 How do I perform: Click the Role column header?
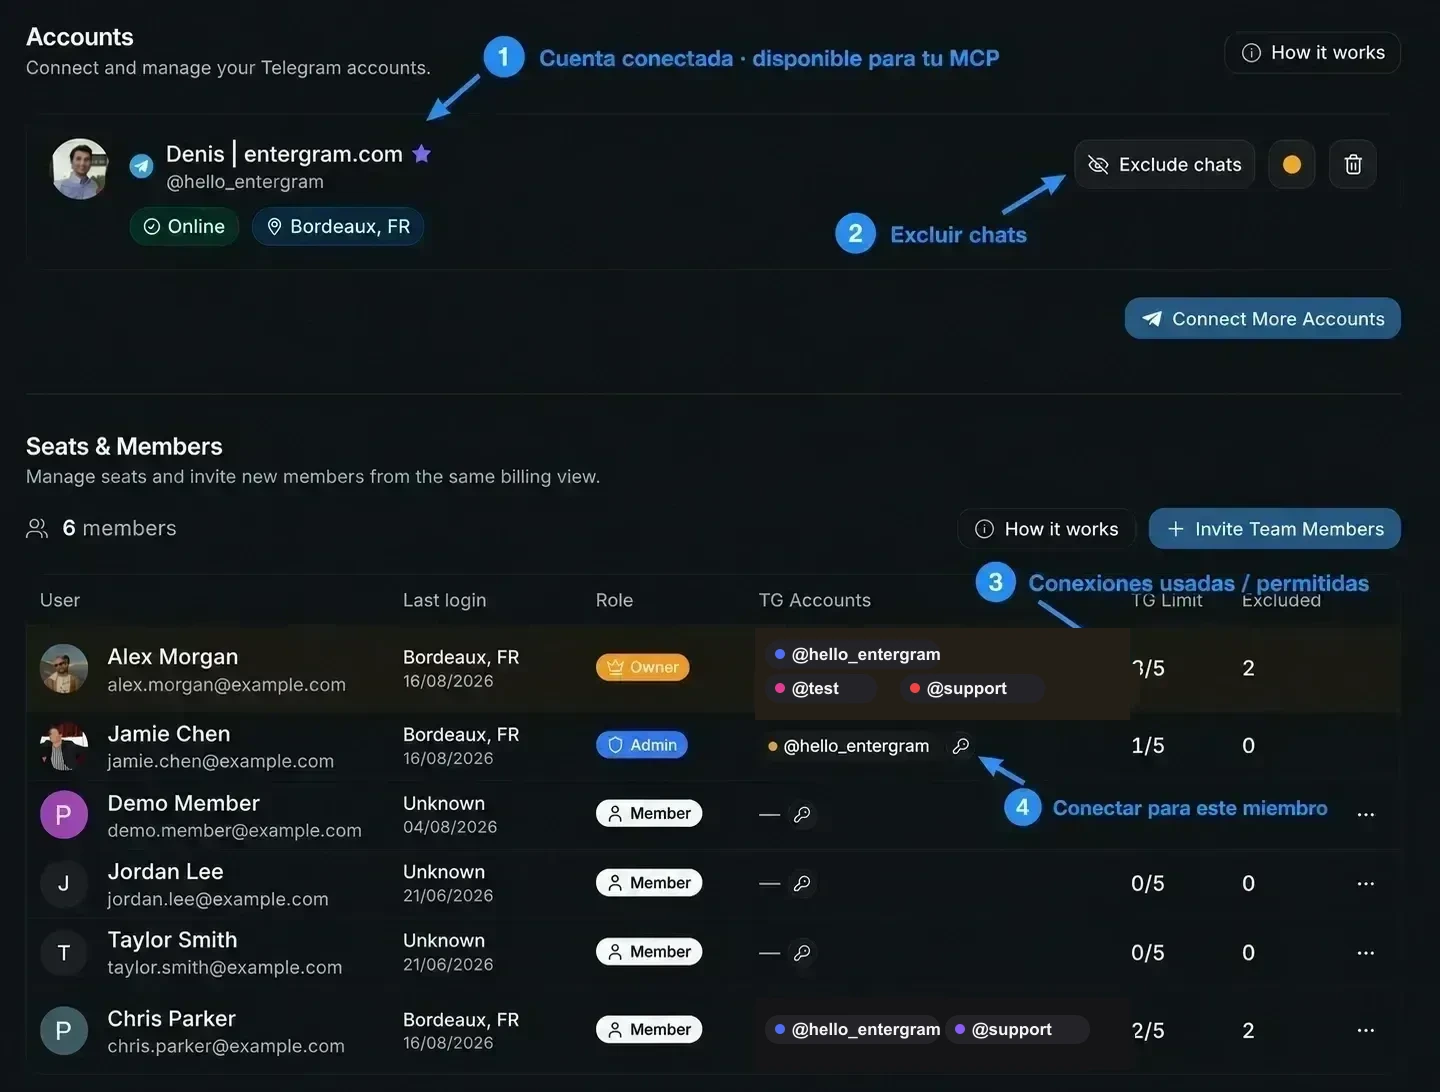(x=614, y=600)
